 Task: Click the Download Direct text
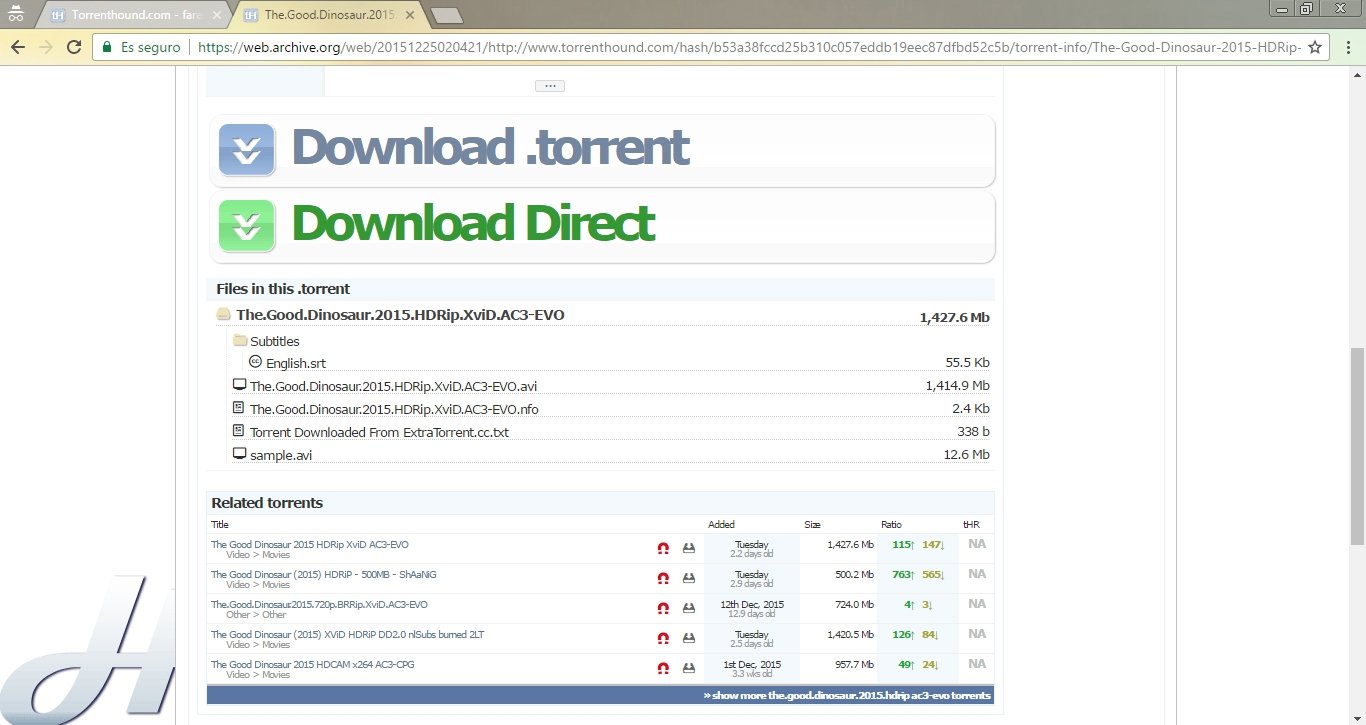[x=473, y=223]
